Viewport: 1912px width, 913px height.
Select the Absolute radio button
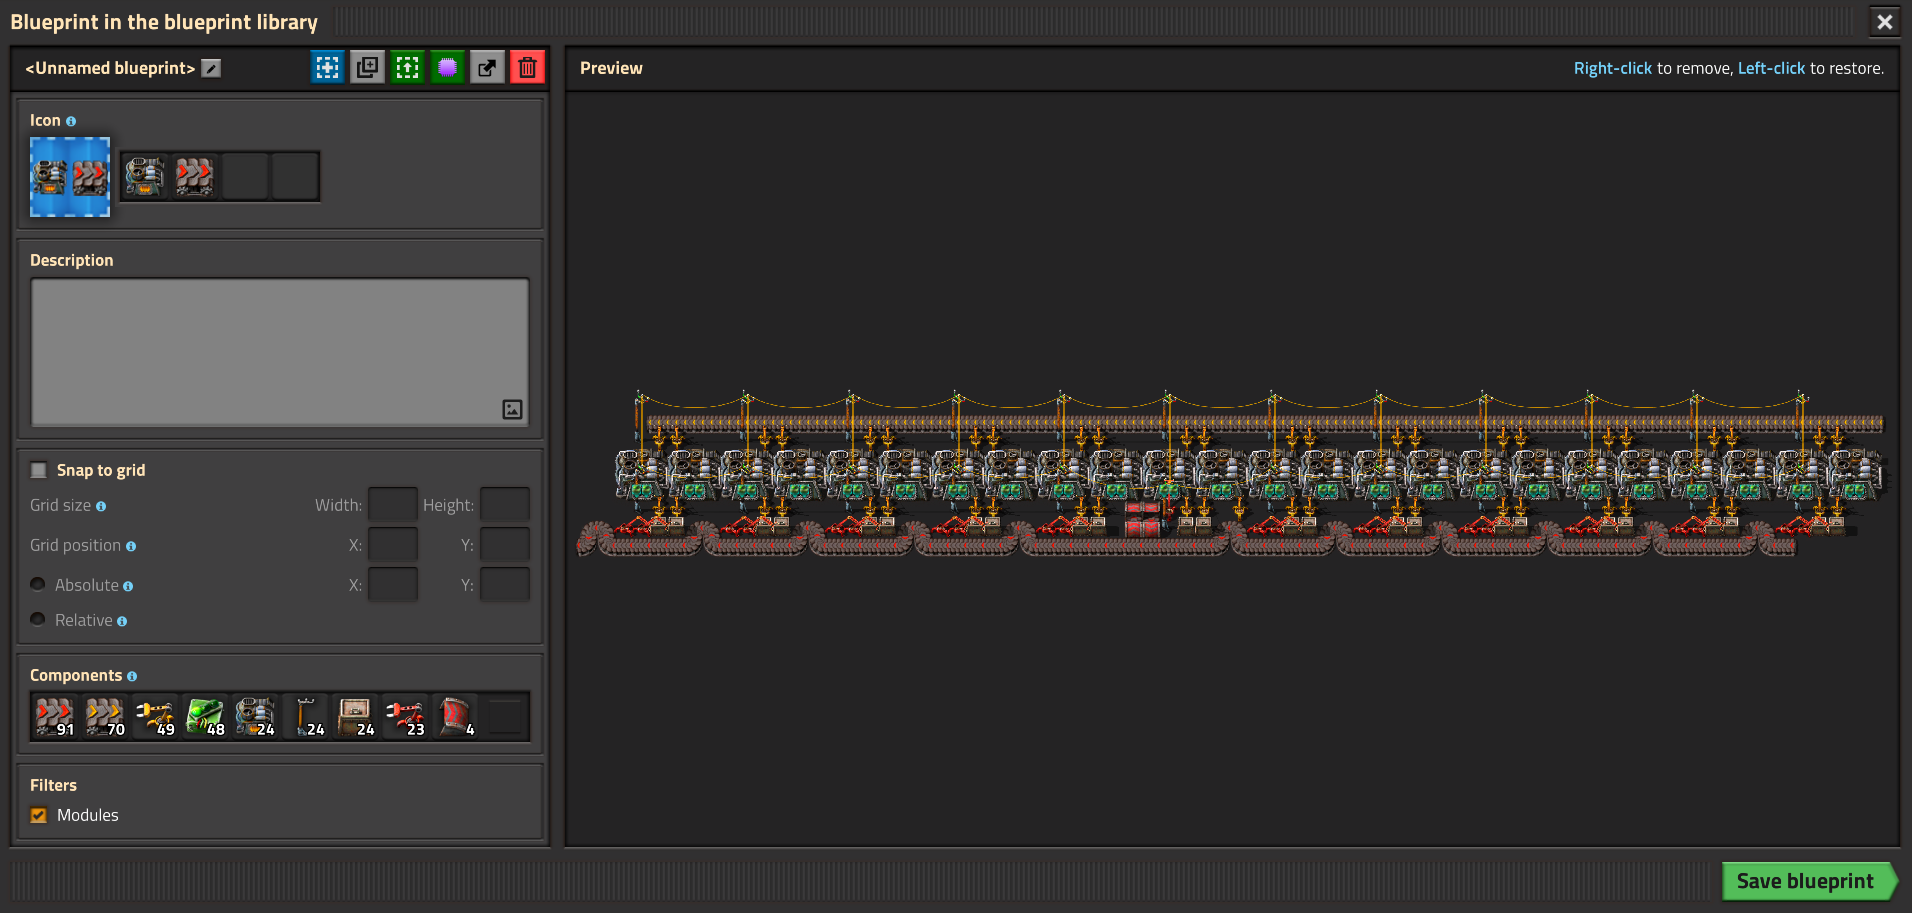click(38, 584)
